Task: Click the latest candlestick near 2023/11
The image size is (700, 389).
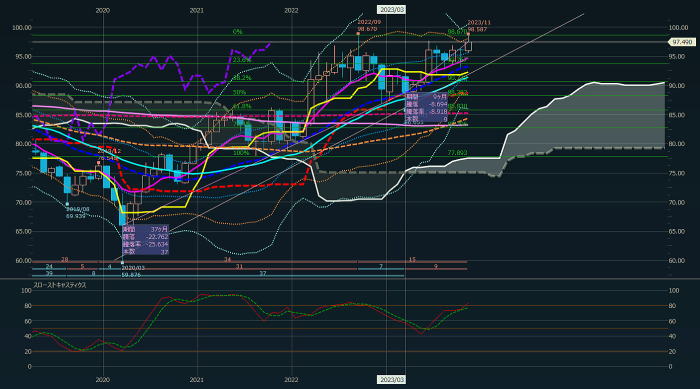Action: tap(468, 45)
